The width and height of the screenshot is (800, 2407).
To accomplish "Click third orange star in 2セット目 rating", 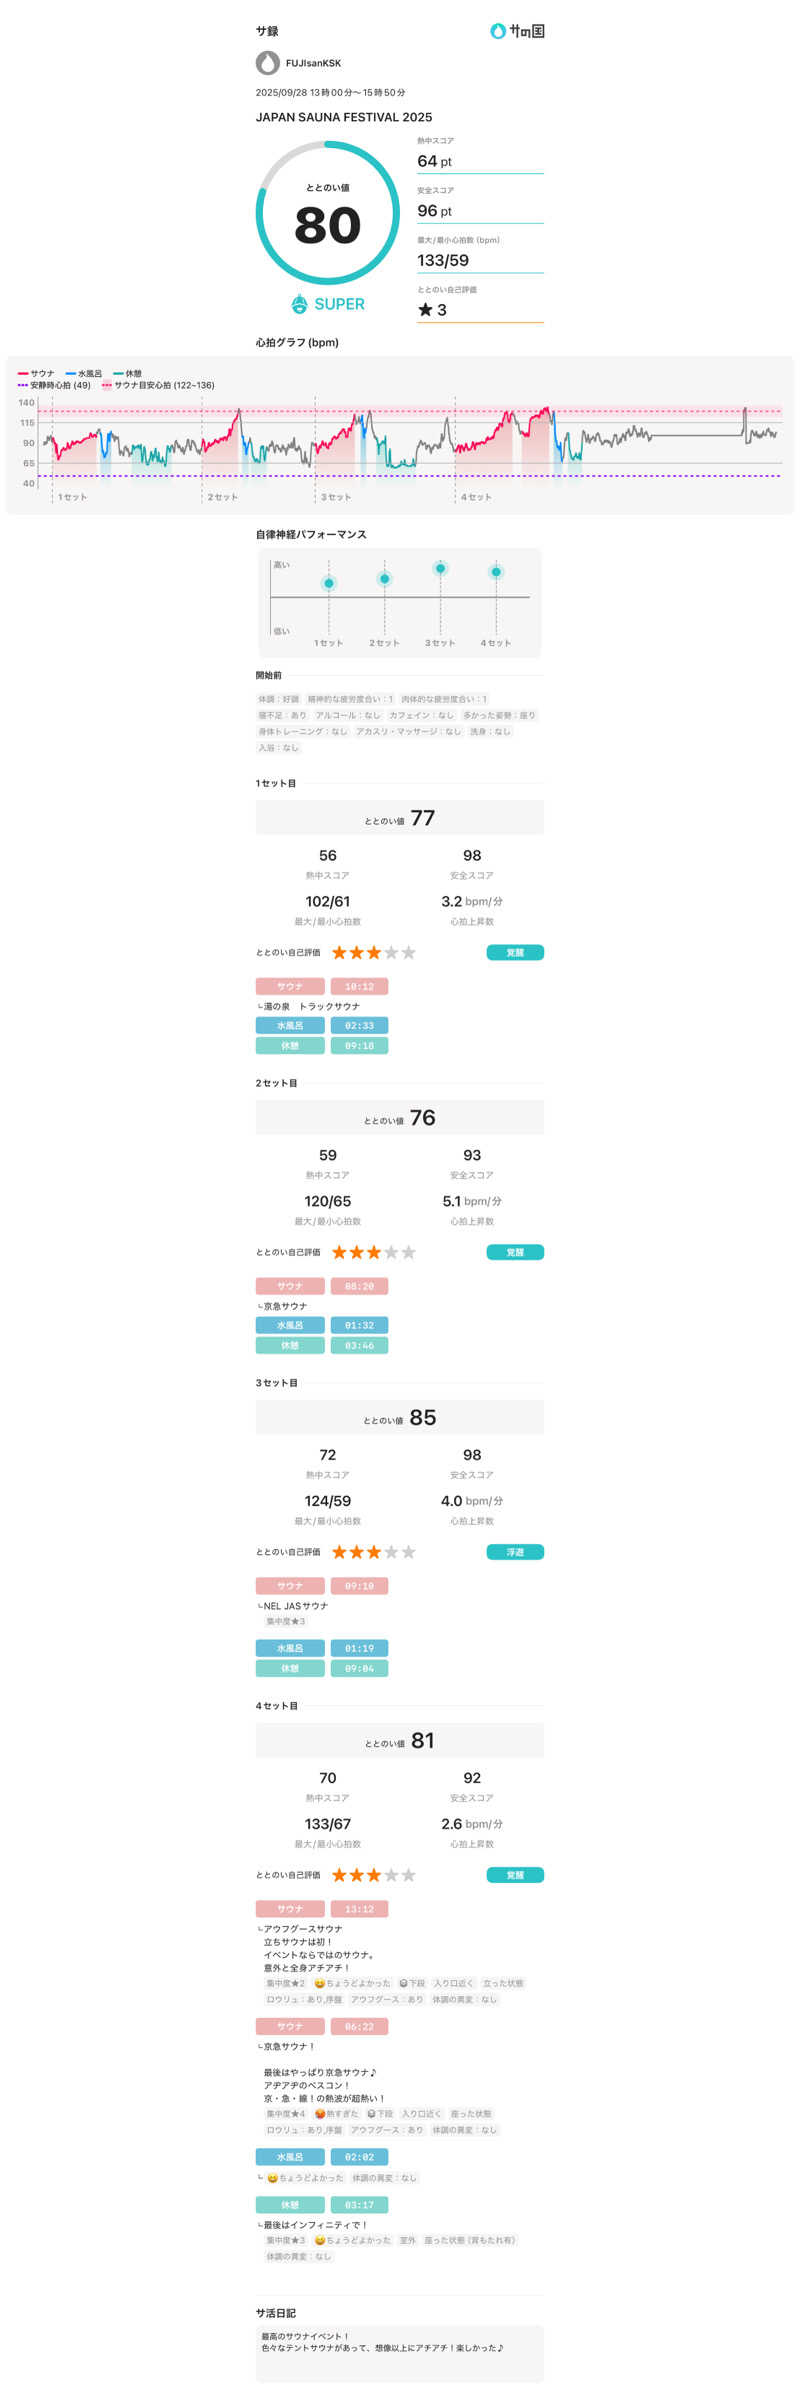I will 374,1252.
